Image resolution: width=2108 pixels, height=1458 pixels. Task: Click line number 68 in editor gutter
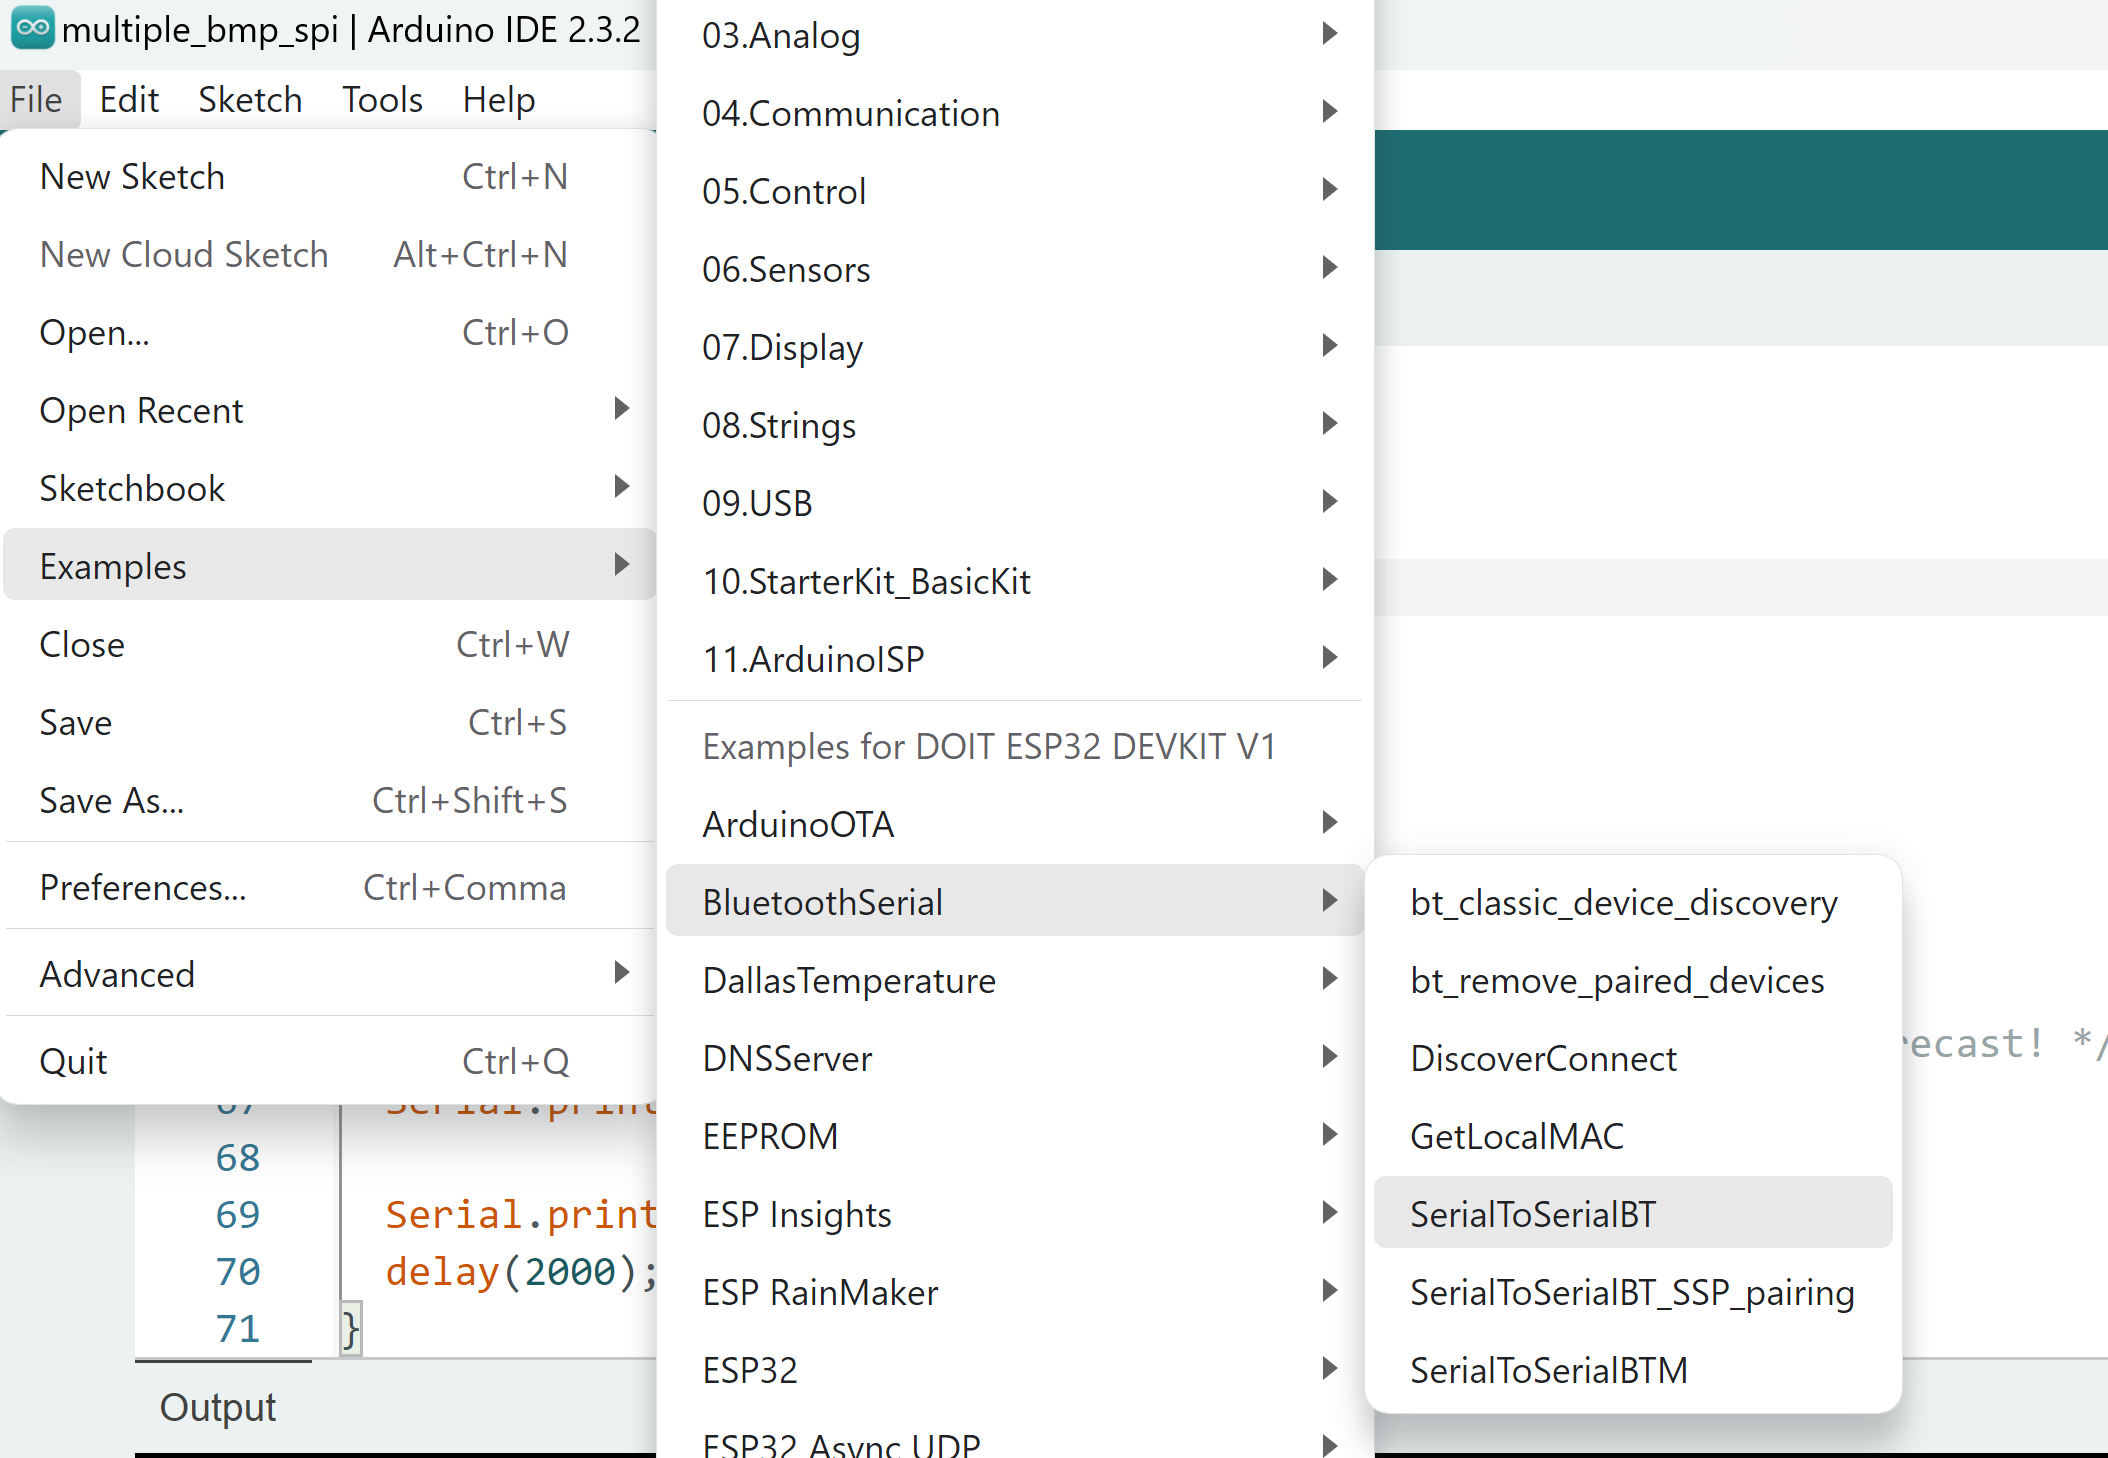tap(238, 1158)
